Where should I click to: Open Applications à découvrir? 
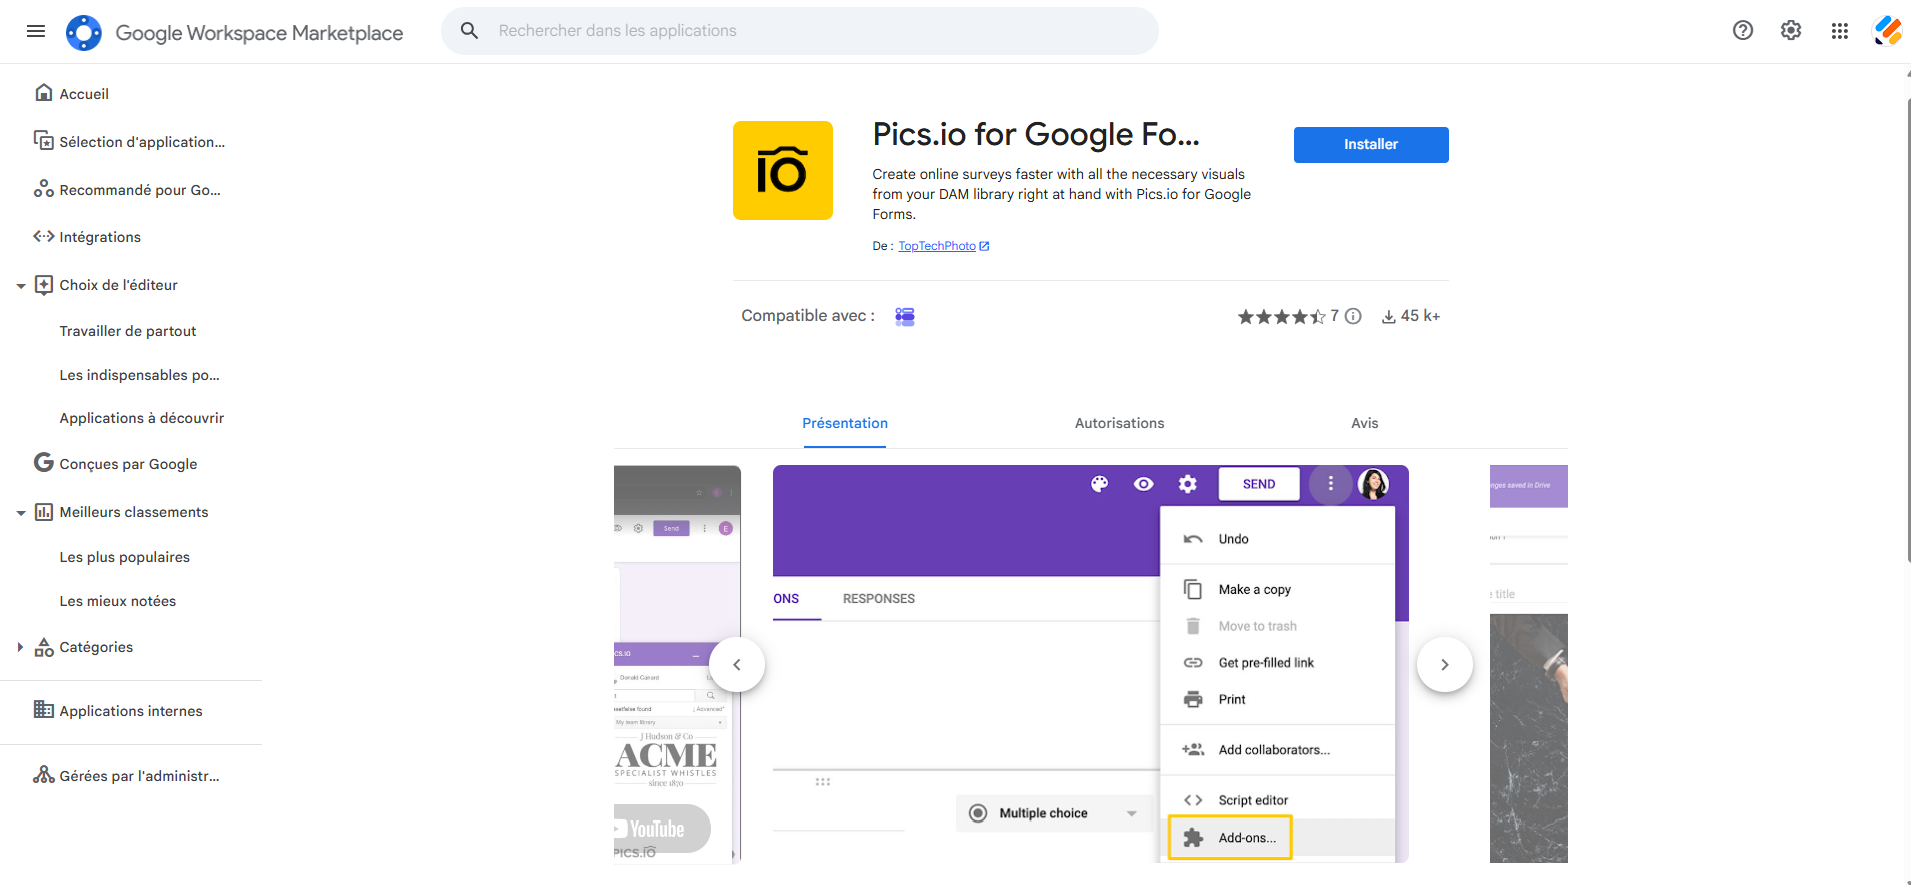142,418
